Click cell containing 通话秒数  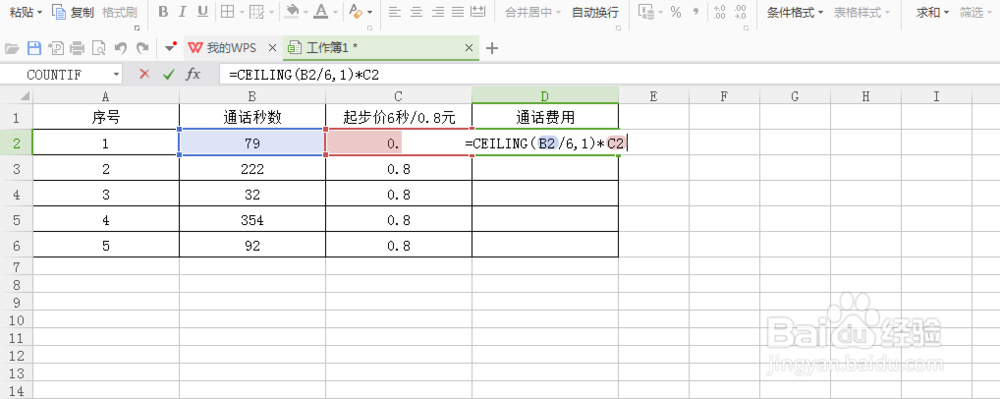point(253,117)
